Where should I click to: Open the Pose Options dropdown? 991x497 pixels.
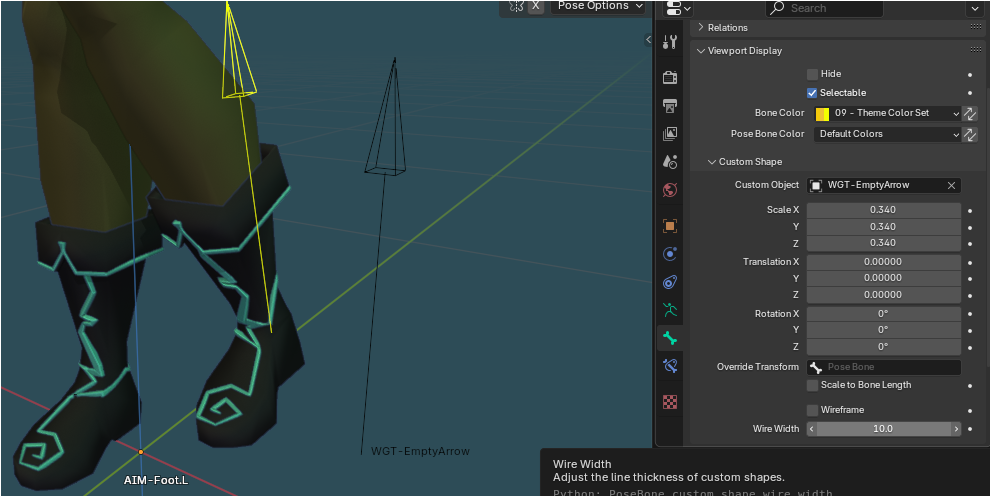tap(598, 6)
